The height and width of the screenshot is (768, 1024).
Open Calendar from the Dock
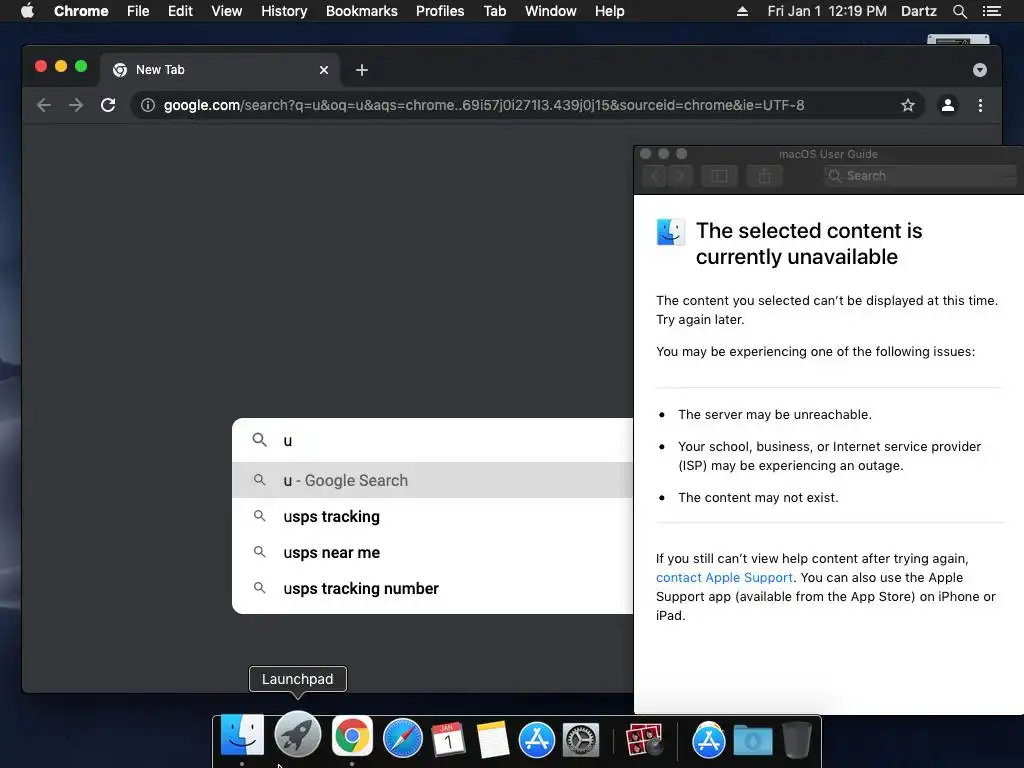tap(448, 739)
